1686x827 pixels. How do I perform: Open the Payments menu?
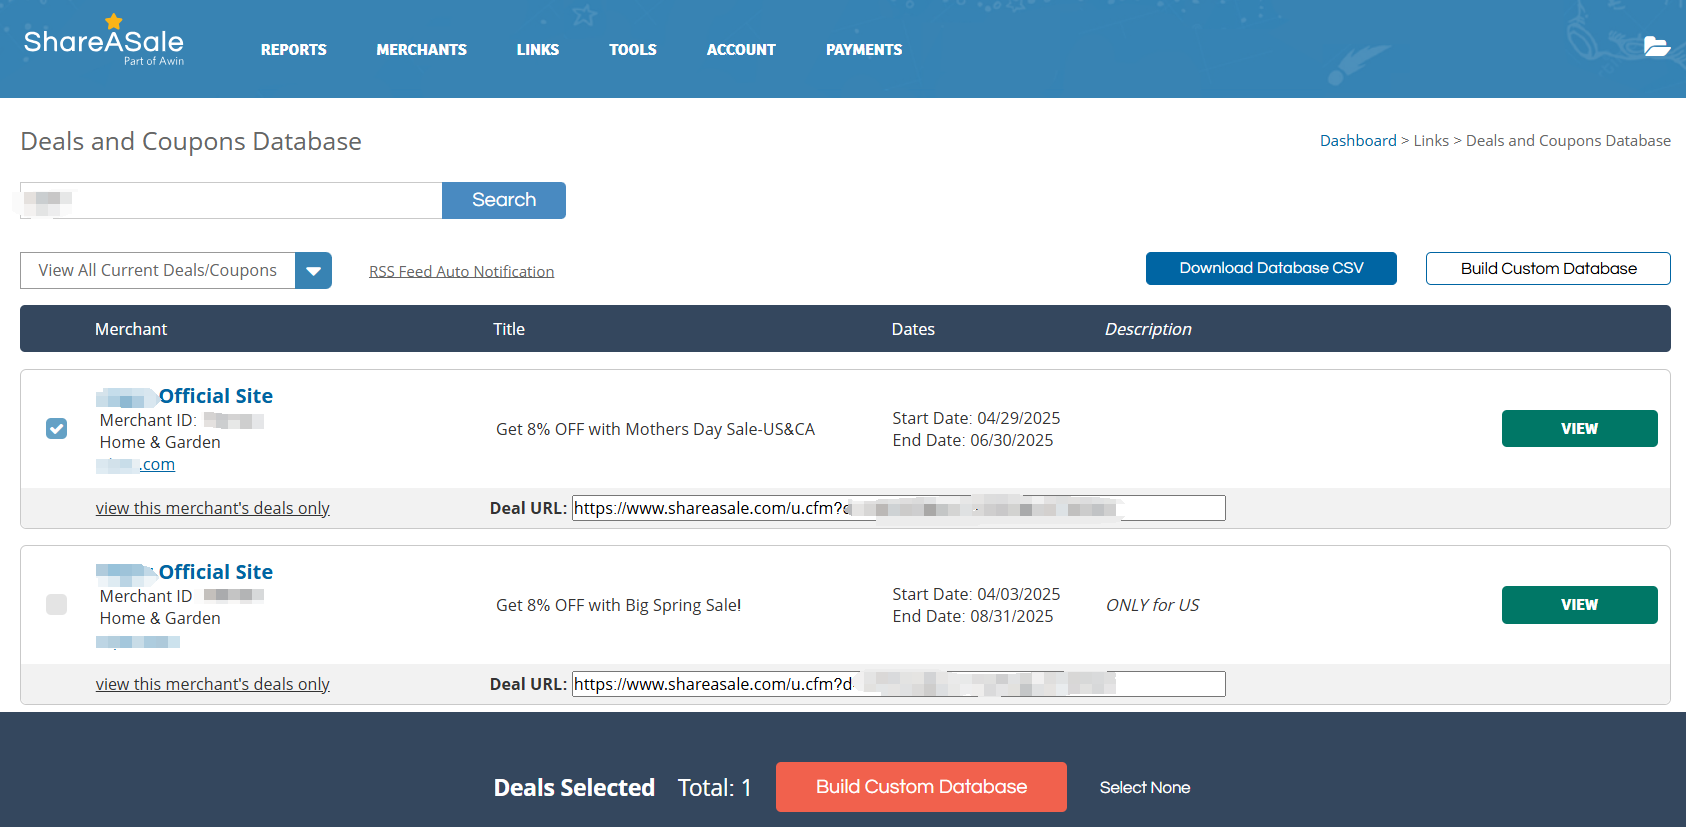pos(864,49)
